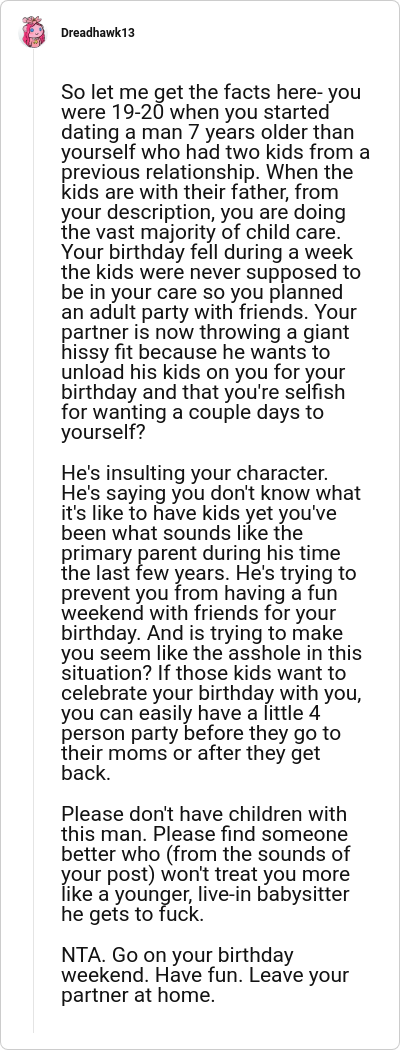Screen dimensions: 400x1050
Task: Click the line 'weekend. Have fun. Leave your'
Action: pos(205,975)
